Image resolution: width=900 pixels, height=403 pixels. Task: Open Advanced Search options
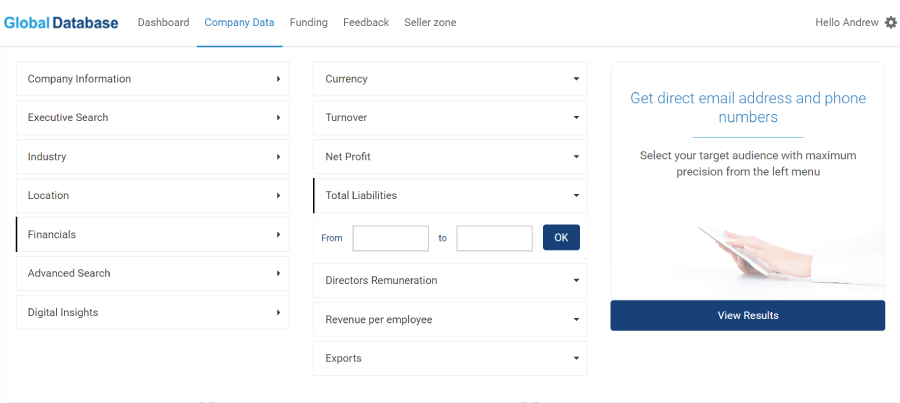[153, 273]
